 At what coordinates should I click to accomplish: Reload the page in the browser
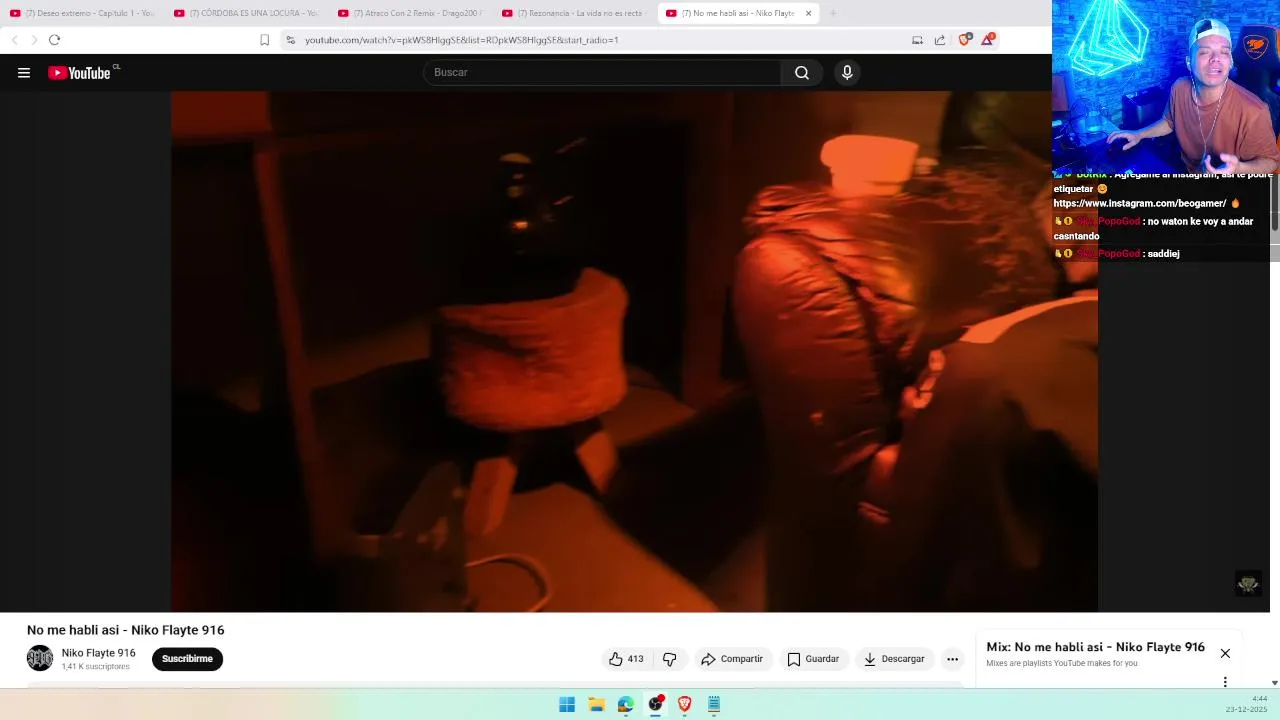coord(54,40)
